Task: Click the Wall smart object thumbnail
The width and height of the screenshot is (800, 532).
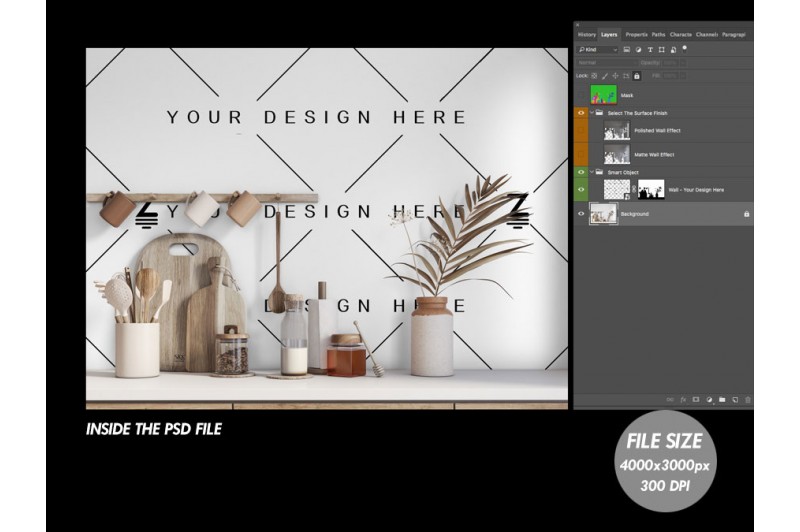Action: pos(617,190)
